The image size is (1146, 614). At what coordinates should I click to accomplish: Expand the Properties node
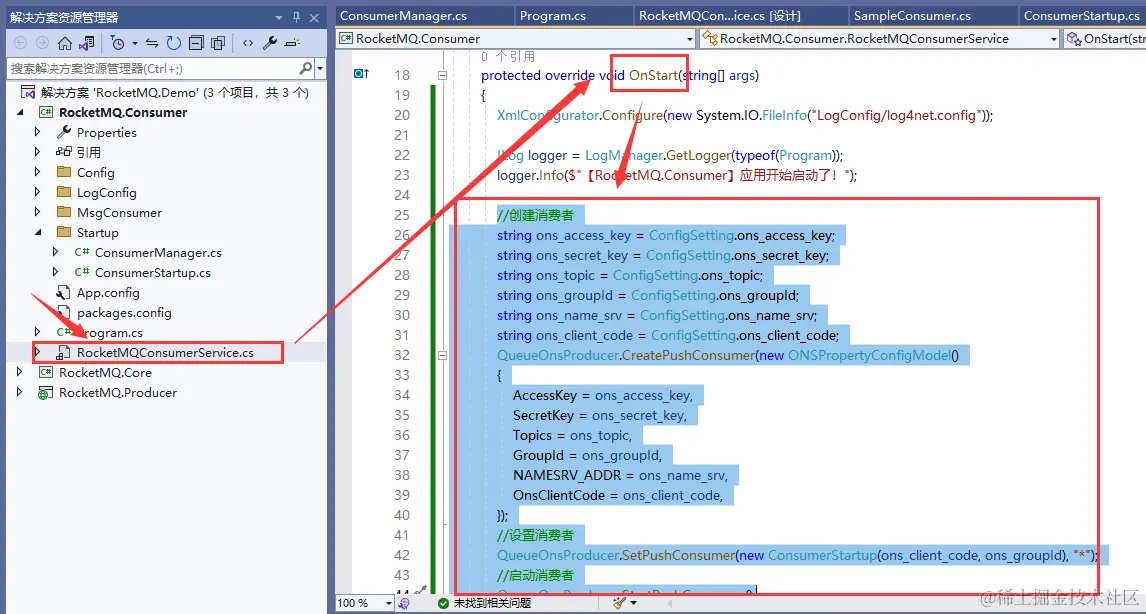tap(38, 132)
